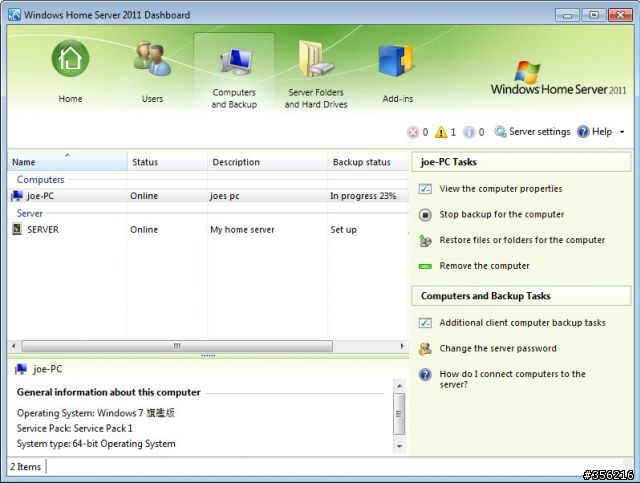Image resolution: width=640 pixels, height=483 pixels.
Task: Click Service Pack: Service Pack 1 line
Action: (x=74, y=428)
